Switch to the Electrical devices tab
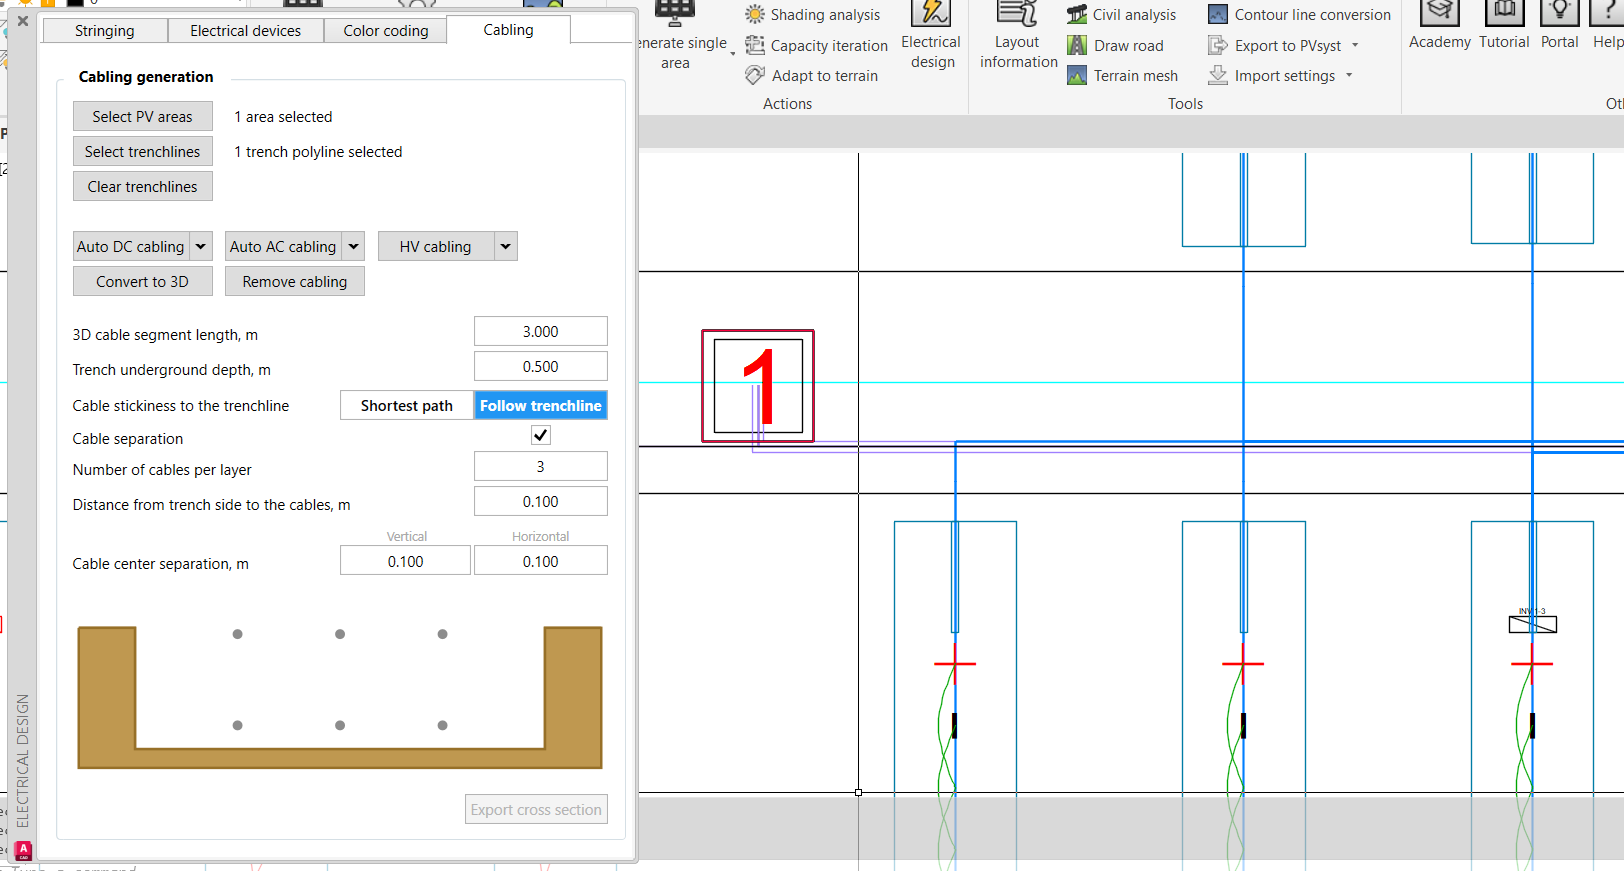 tap(245, 31)
